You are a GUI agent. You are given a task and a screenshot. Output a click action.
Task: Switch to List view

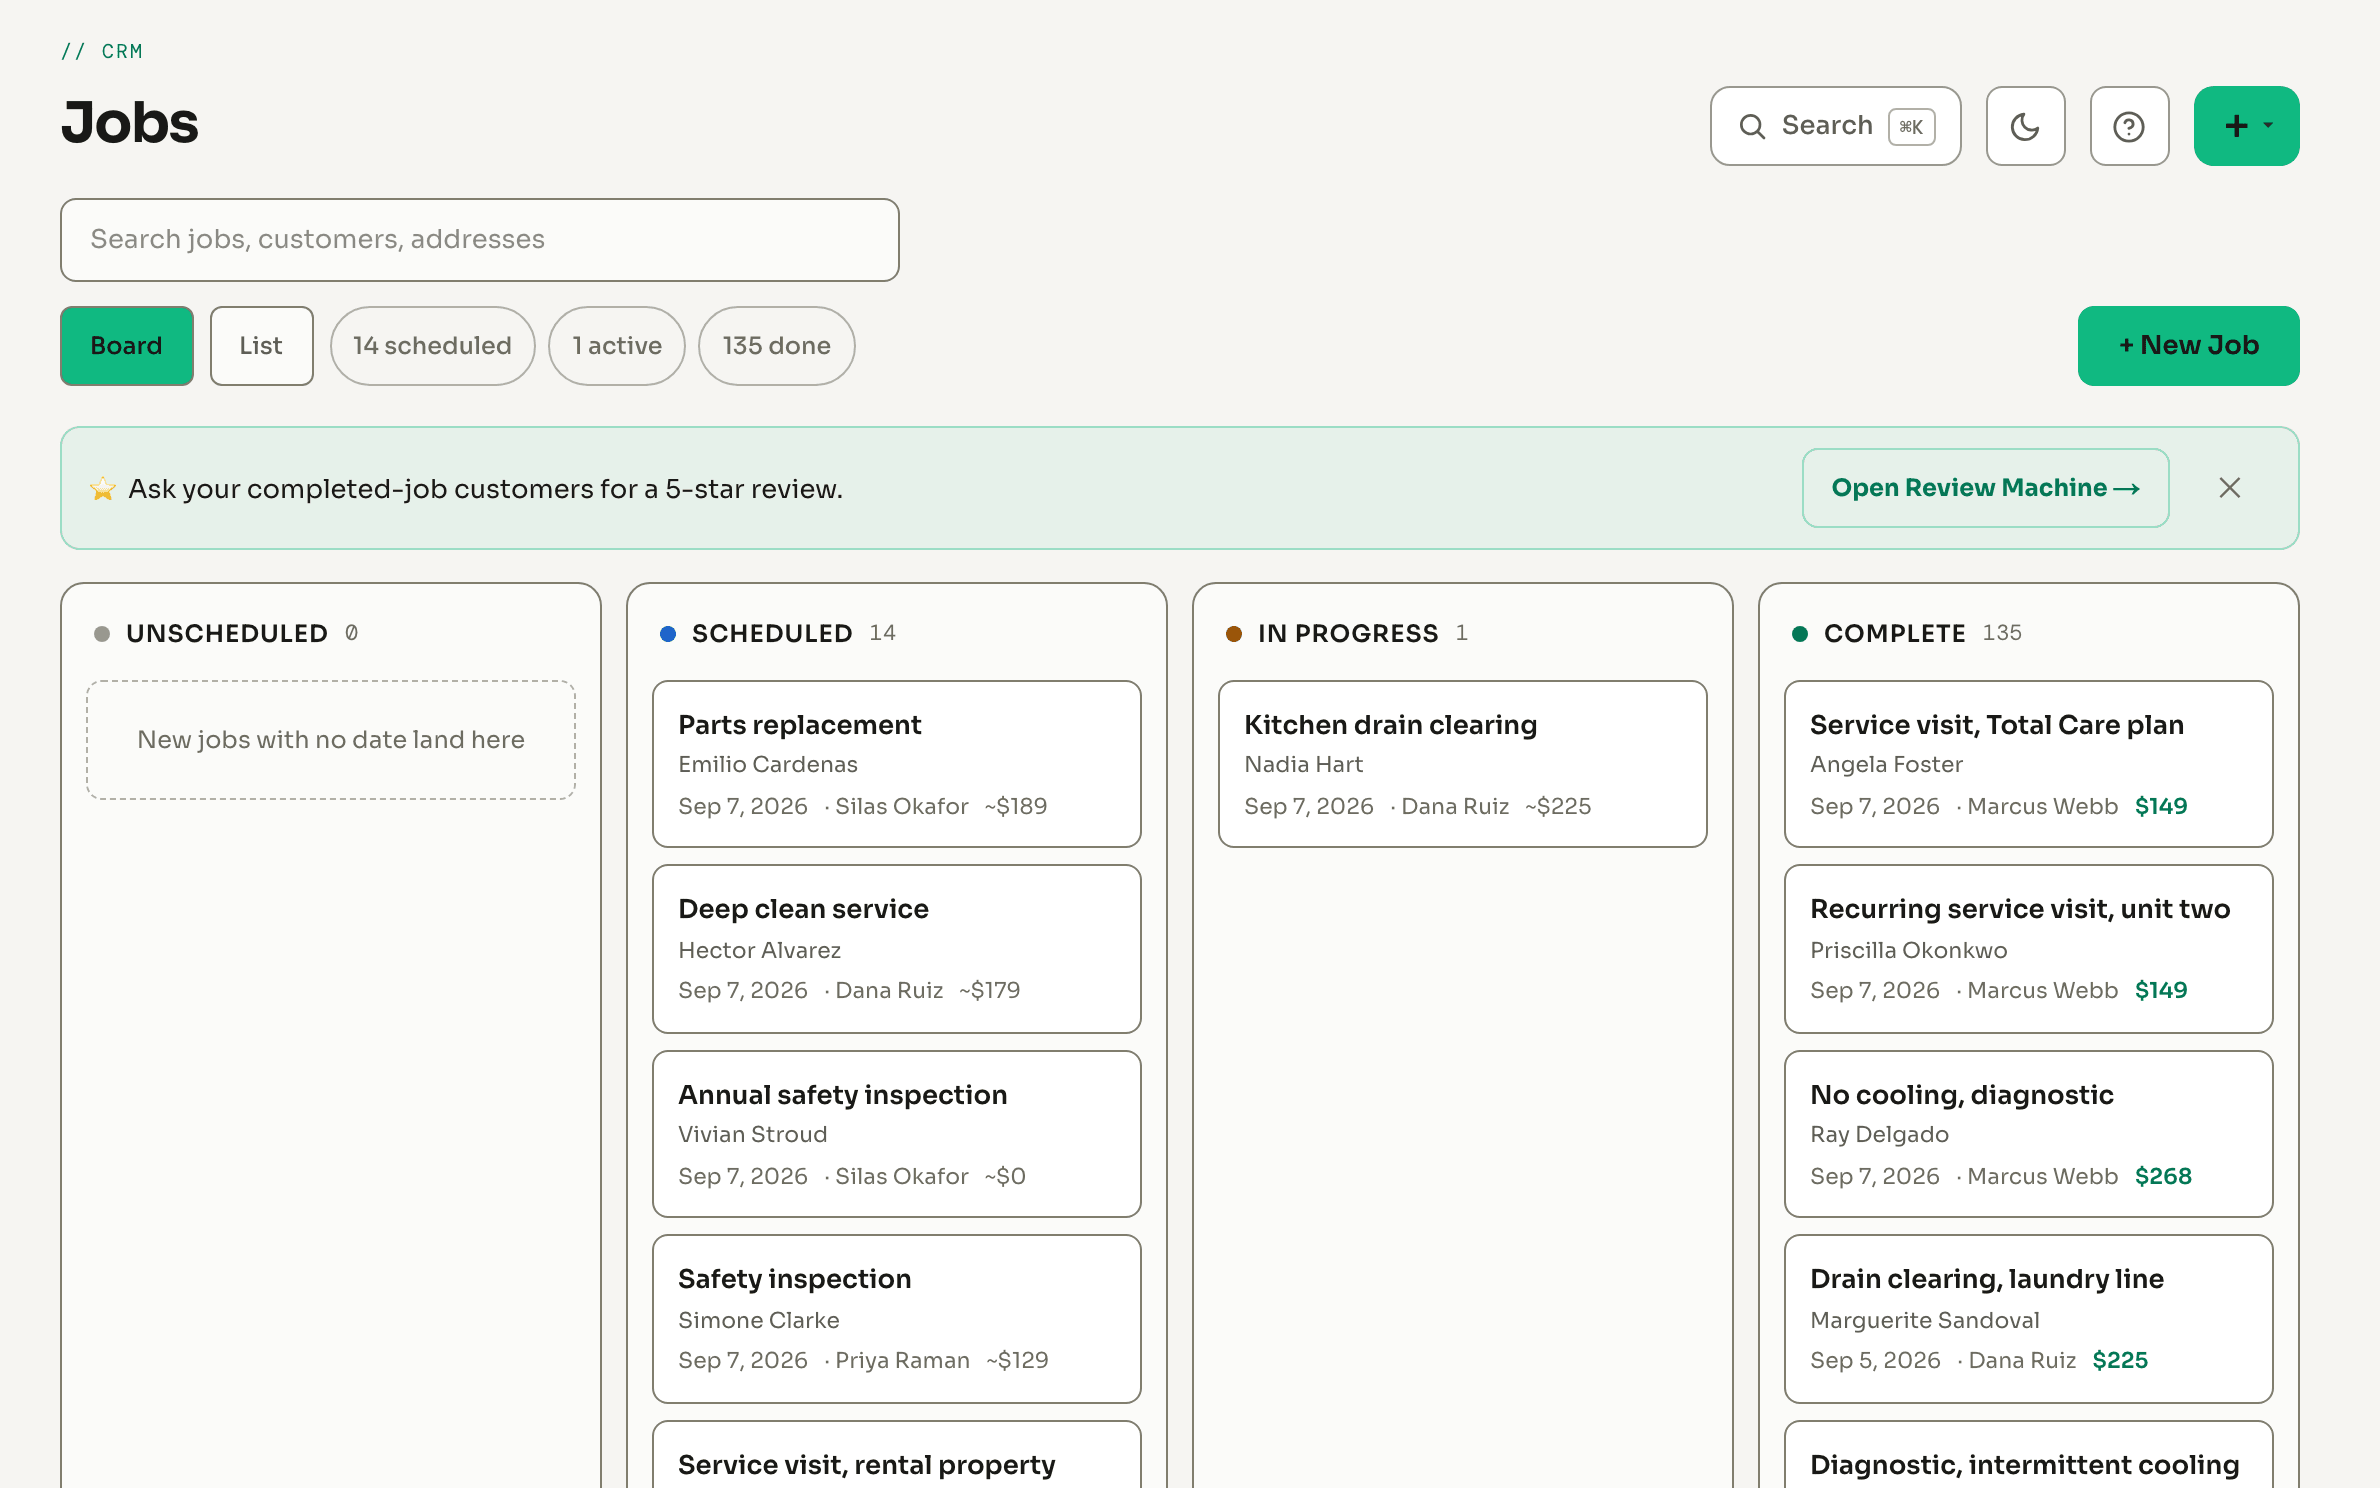(x=261, y=346)
